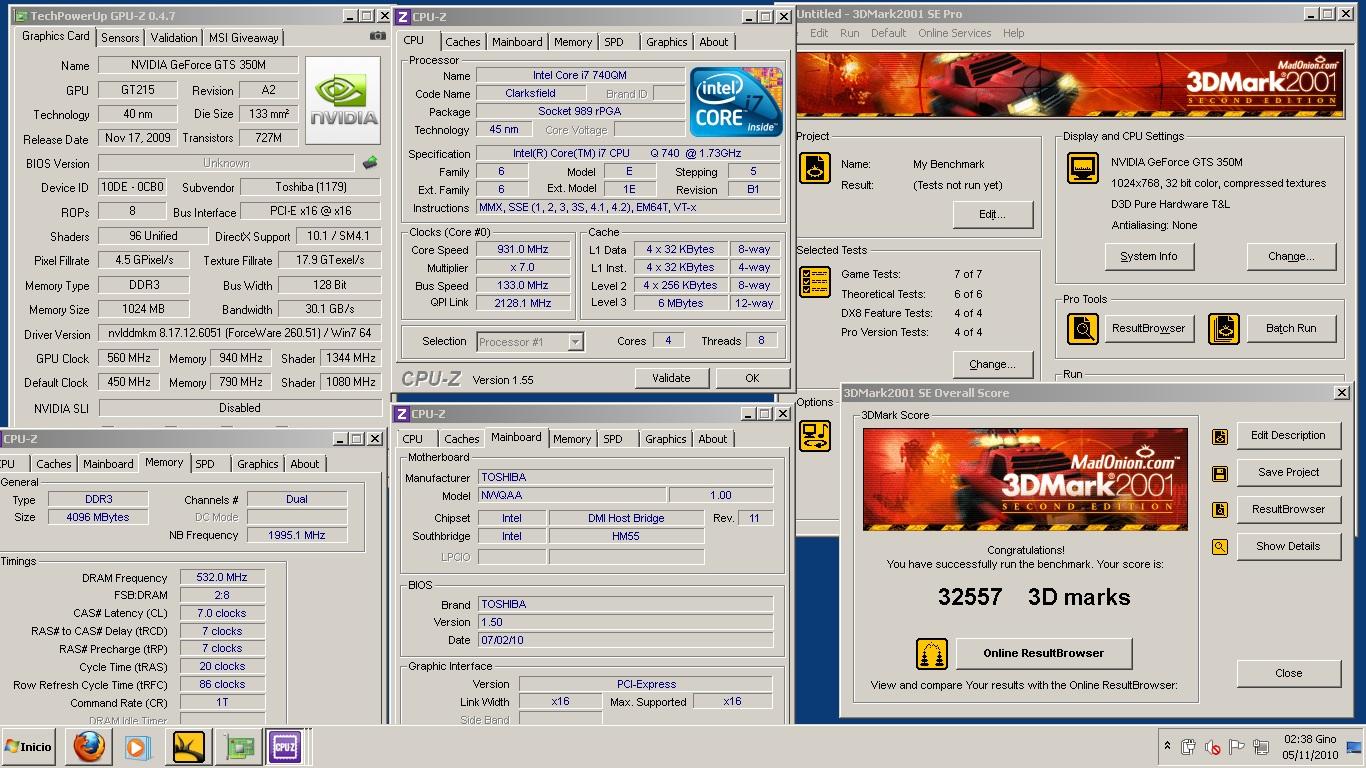Click the Batch Run button

[1291, 328]
